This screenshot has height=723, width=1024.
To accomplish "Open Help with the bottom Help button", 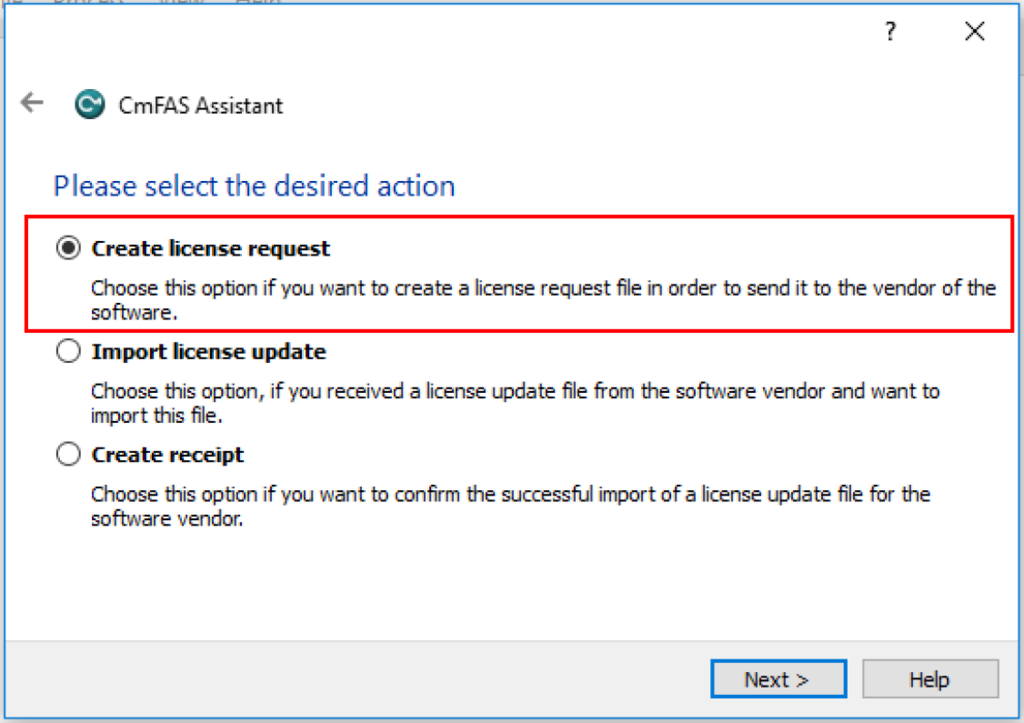I will click(929, 680).
